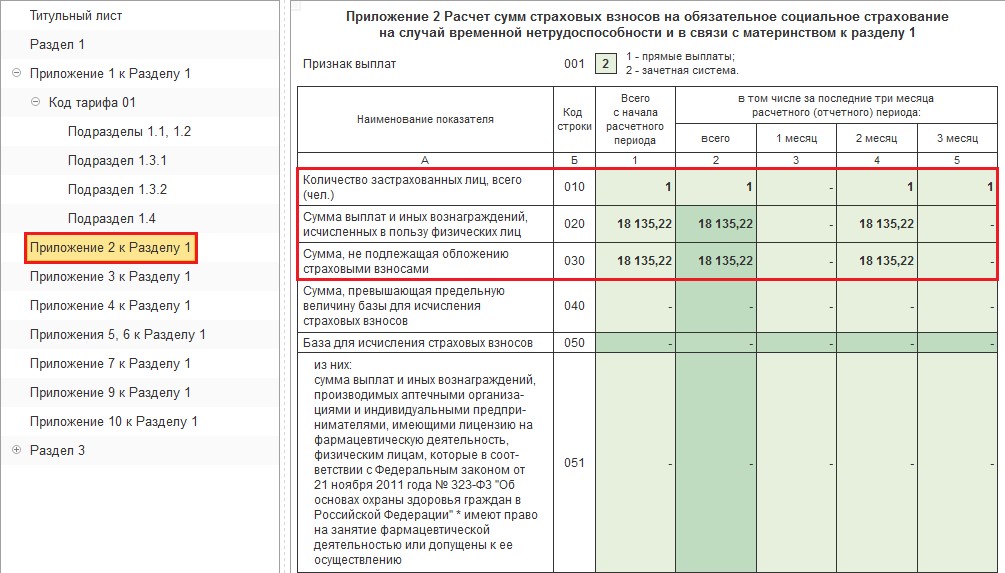Navigate to 'Приложения 5, 6 к Разделу 1'
This screenshot has width=1005, height=573.
117,334
